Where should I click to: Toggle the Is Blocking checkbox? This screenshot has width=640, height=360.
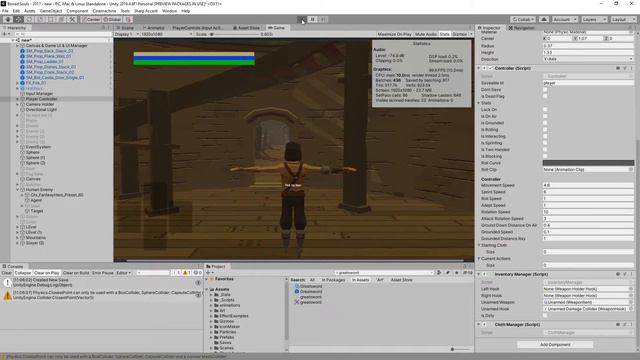click(x=545, y=156)
